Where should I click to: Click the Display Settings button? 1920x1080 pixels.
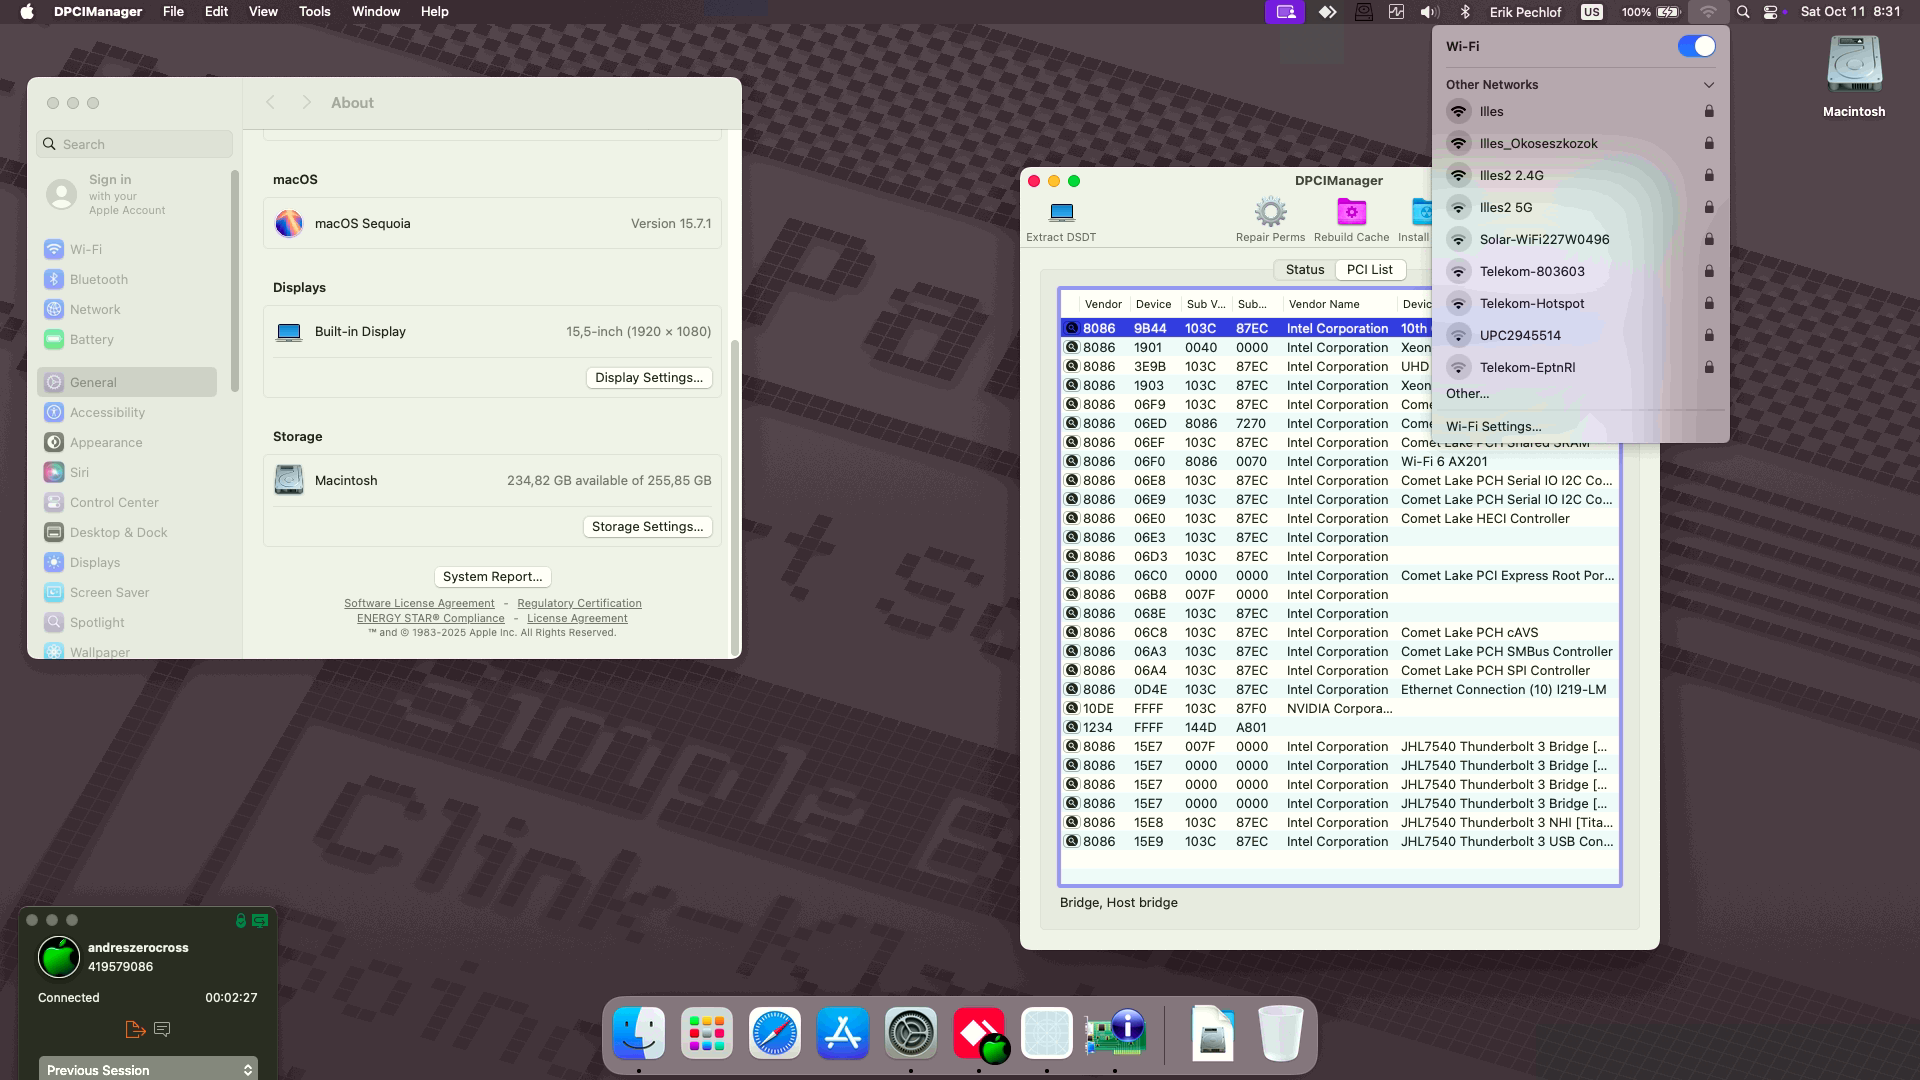tap(649, 378)
